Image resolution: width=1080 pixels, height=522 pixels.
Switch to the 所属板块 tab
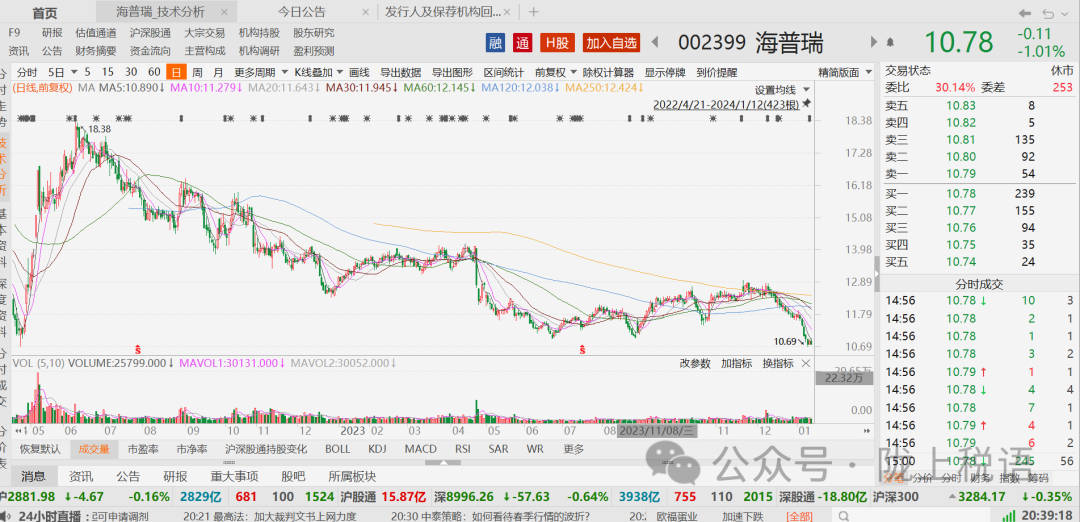[352, 476]
